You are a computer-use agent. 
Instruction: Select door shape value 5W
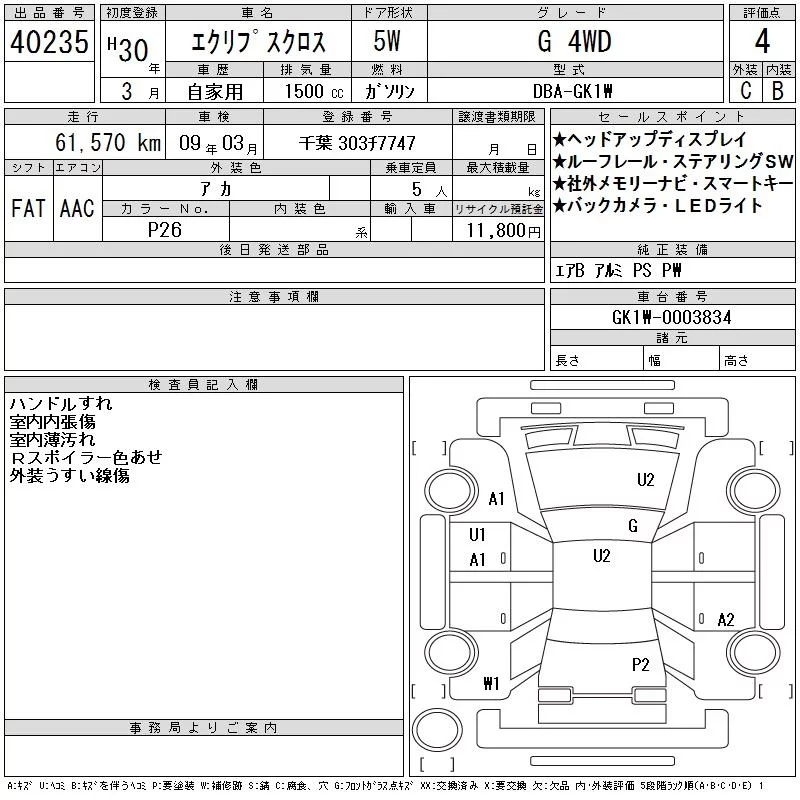click(x=387, y=41)
